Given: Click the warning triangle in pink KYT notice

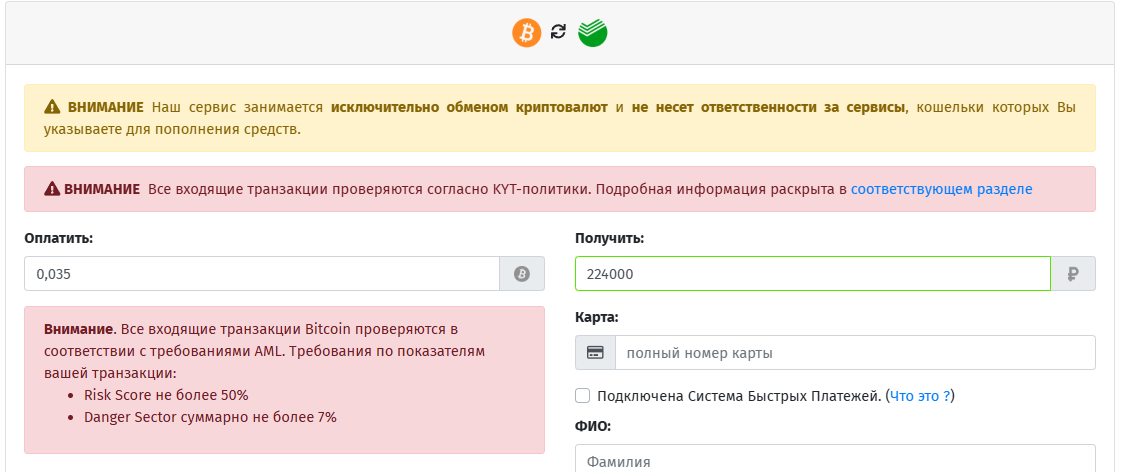Looking at the screenshot, I should coord(52,190).
